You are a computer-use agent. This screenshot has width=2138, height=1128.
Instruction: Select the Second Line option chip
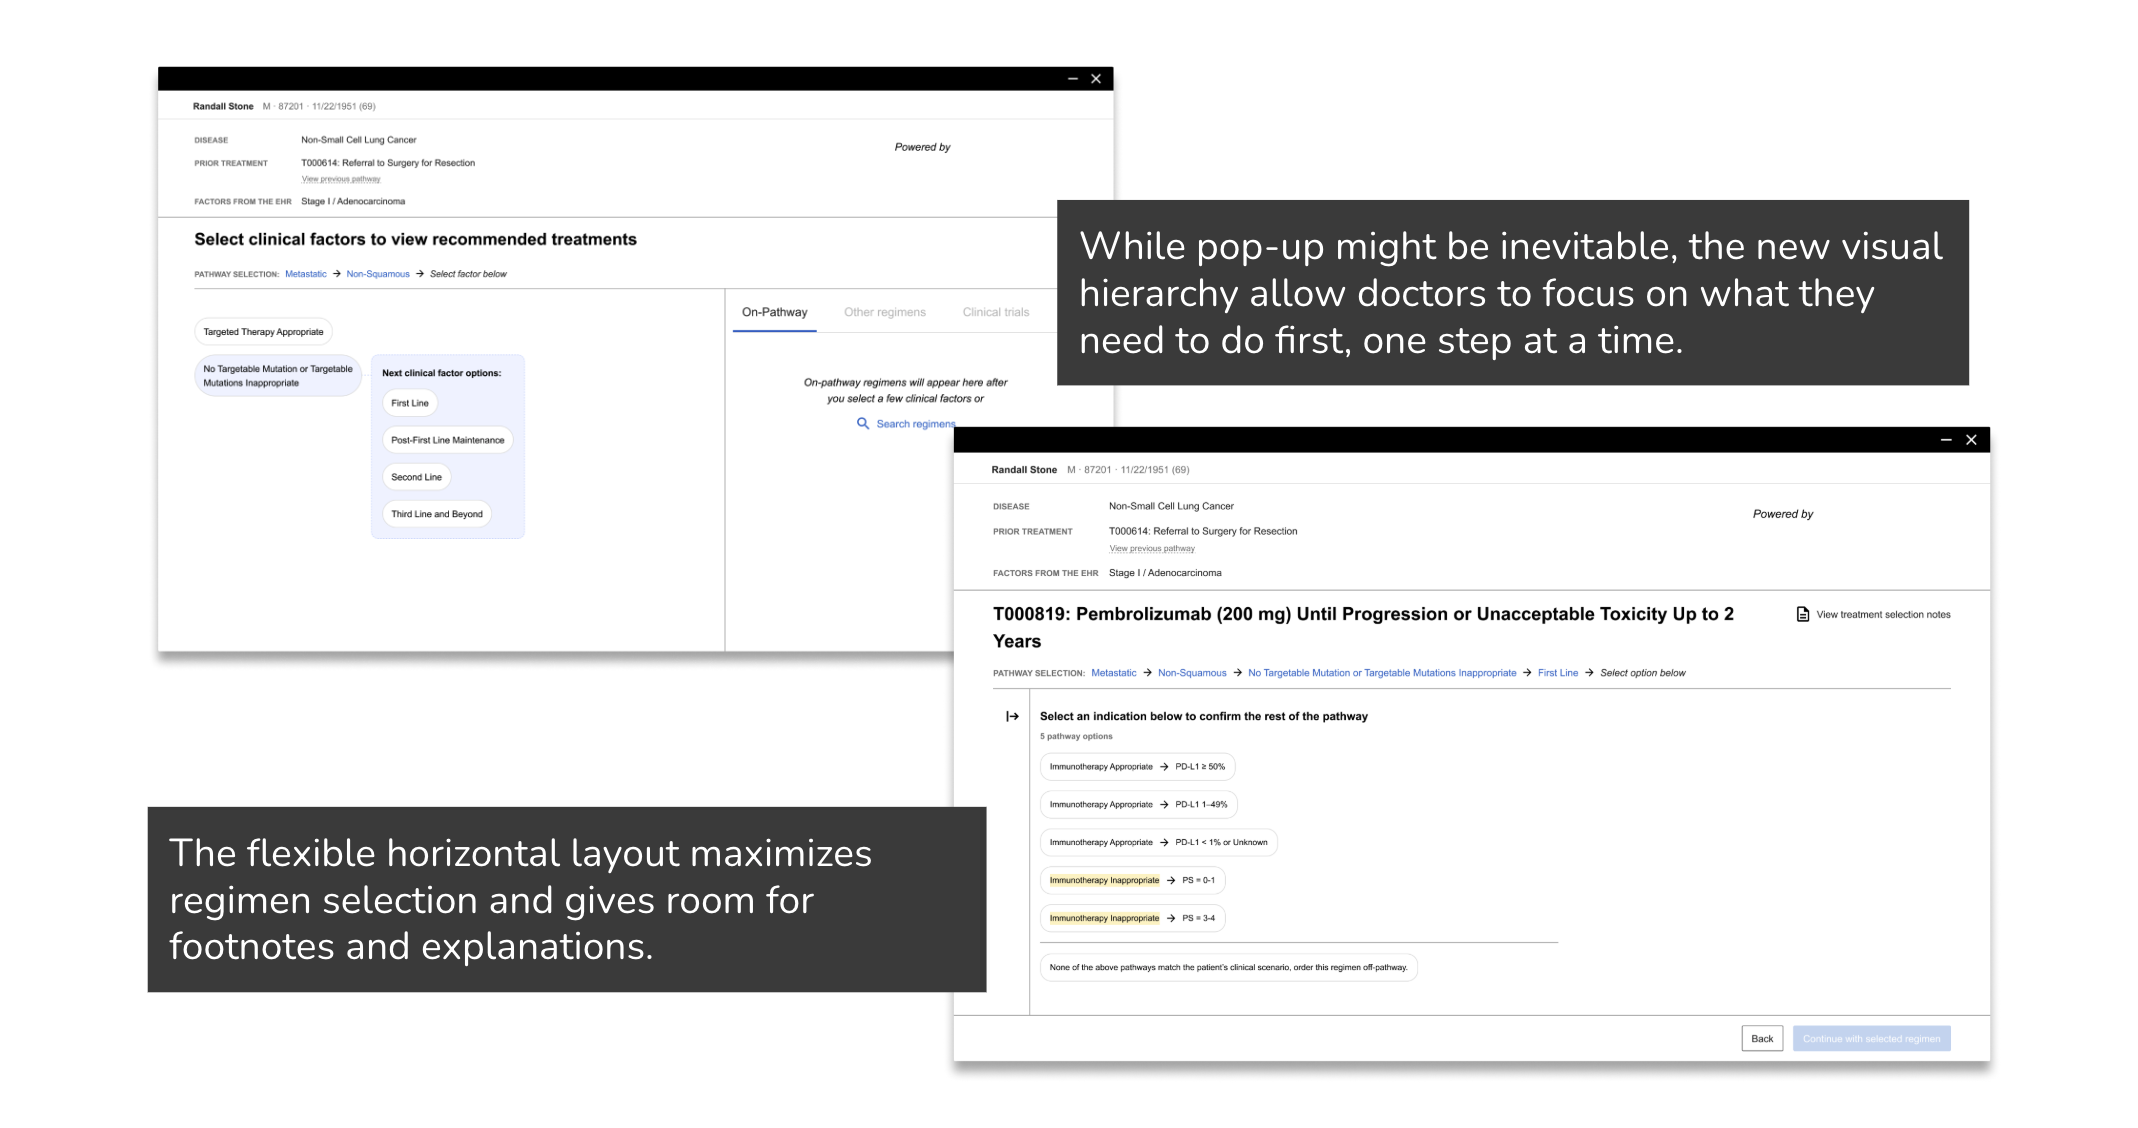[x=416, y=477]
